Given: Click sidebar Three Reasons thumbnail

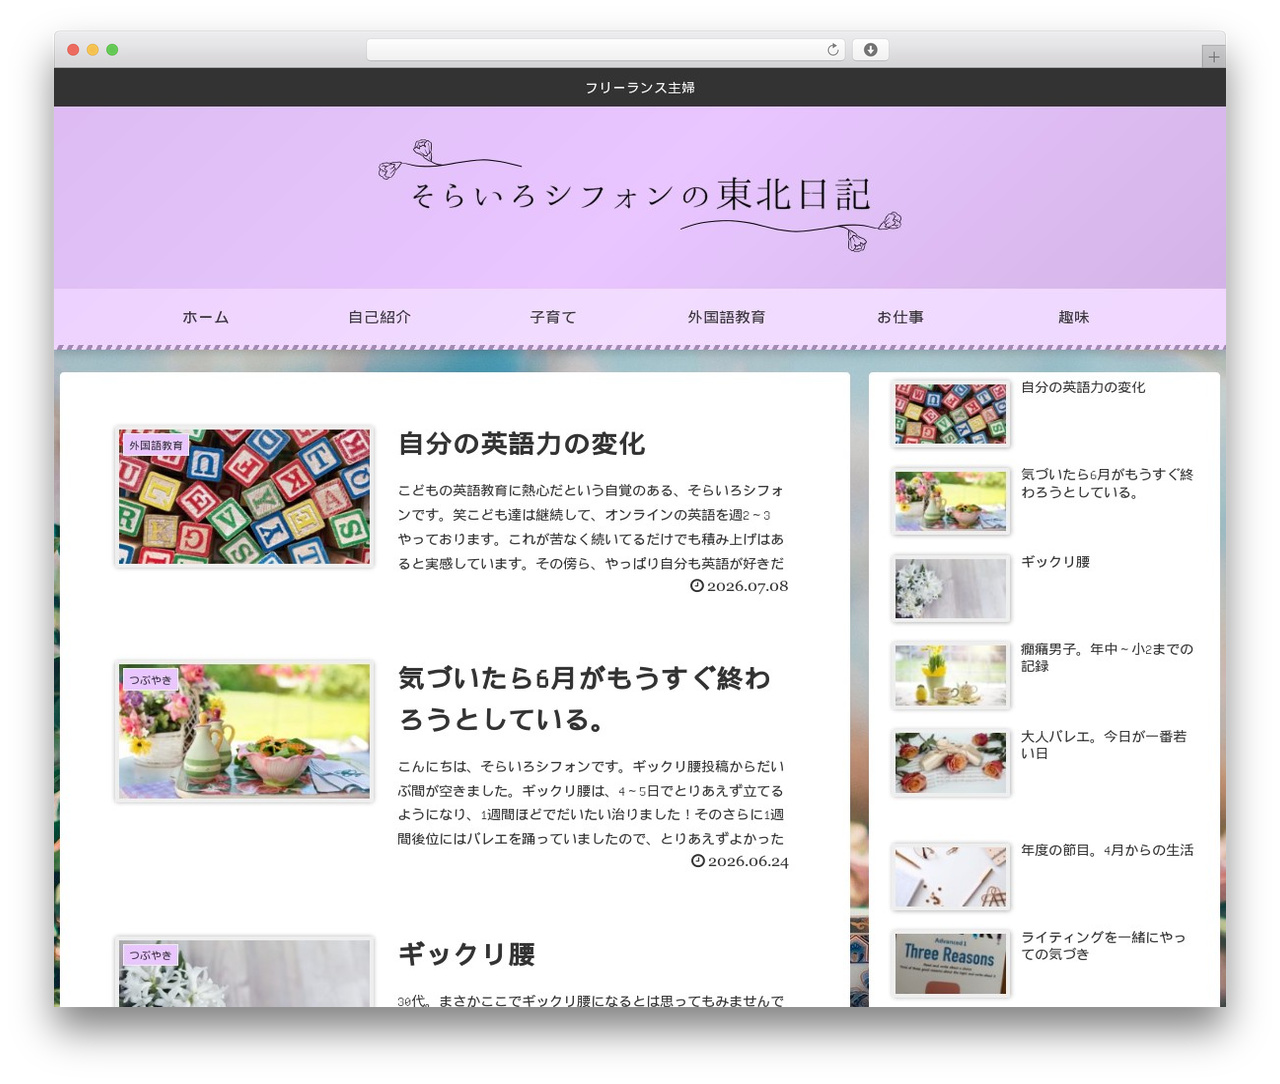Looking at the screenshot, I should (x=951, y=964).
